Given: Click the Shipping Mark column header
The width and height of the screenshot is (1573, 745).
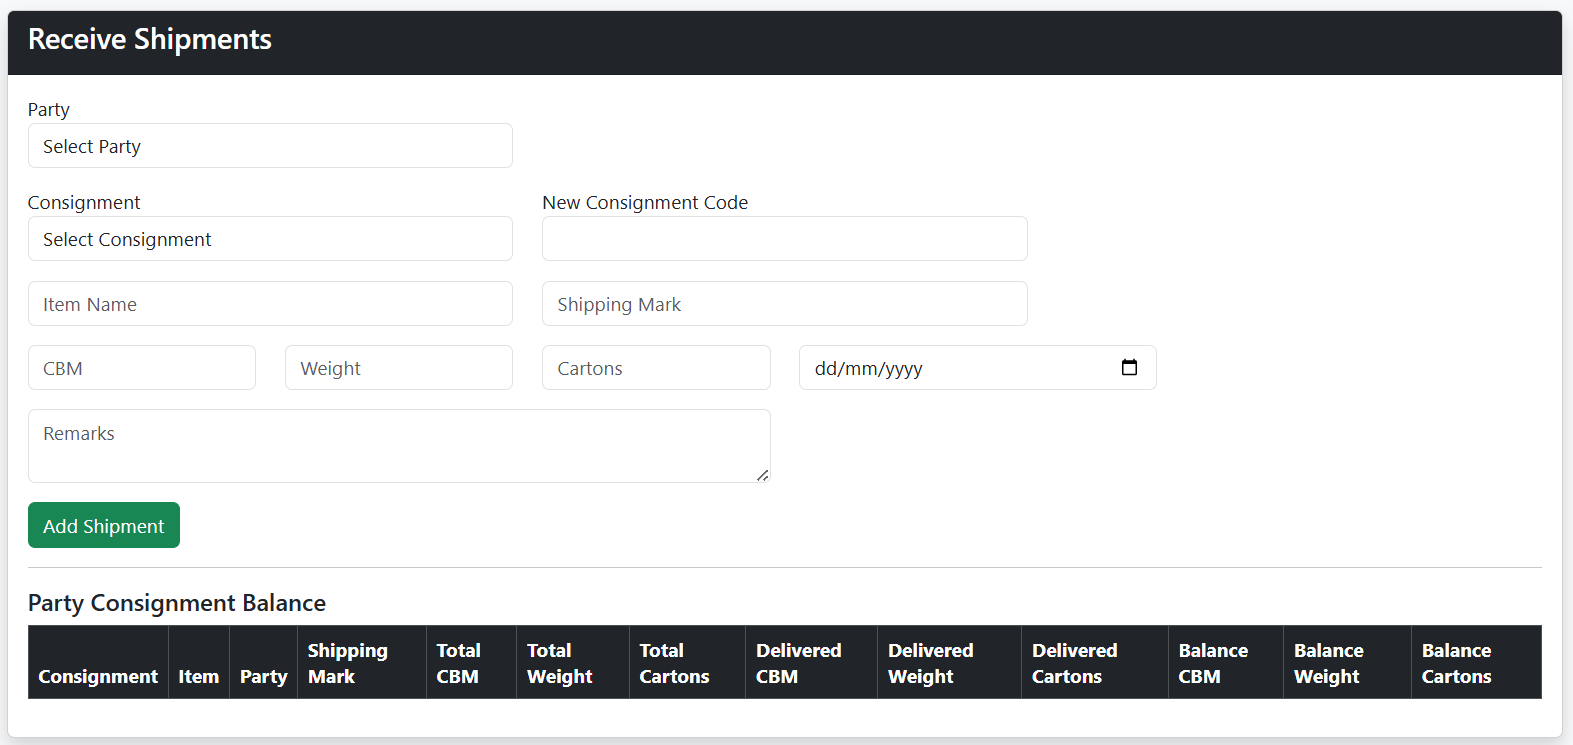Looking at the screenshot, I should click(x=361, y=663).
